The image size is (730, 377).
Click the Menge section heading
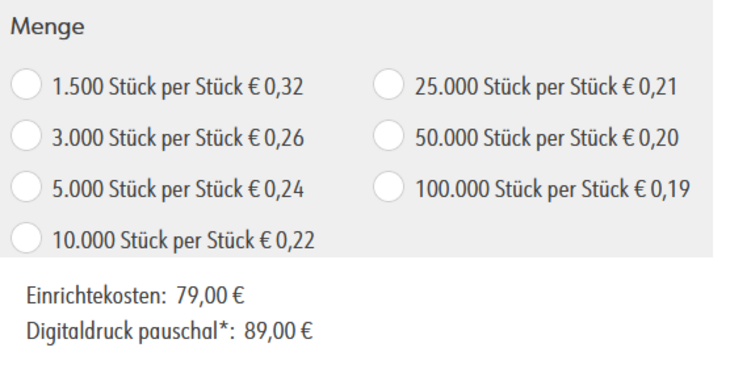pos(47,27)
